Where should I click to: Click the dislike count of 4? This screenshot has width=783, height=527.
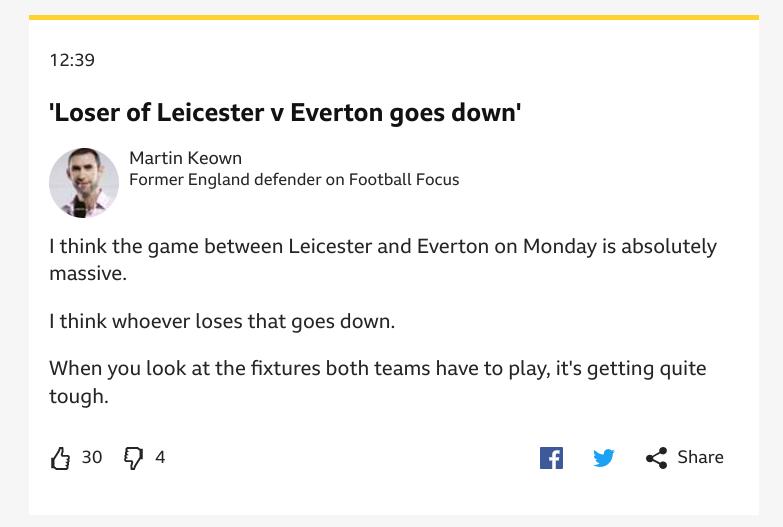point(160,457)
